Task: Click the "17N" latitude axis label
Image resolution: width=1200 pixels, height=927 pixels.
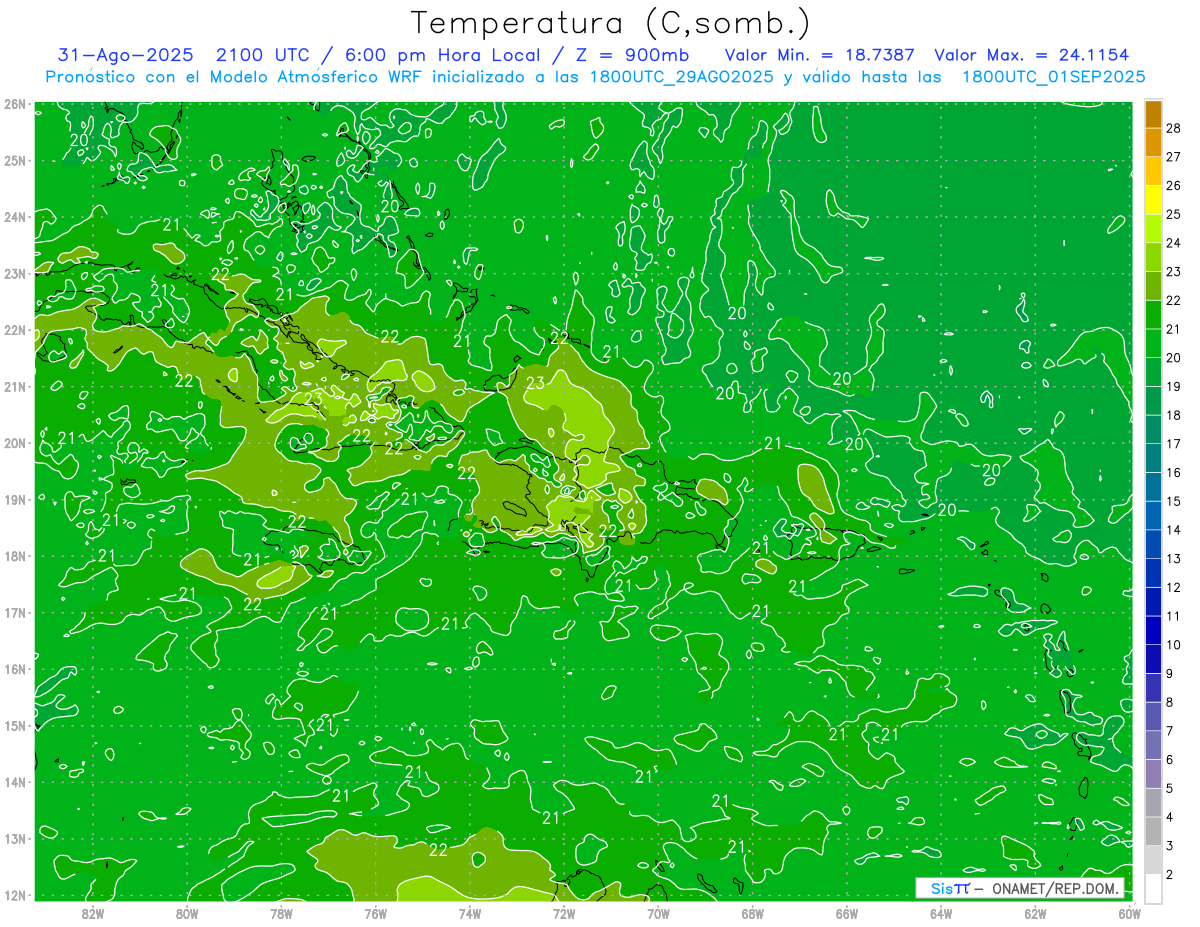Action: 15,612
